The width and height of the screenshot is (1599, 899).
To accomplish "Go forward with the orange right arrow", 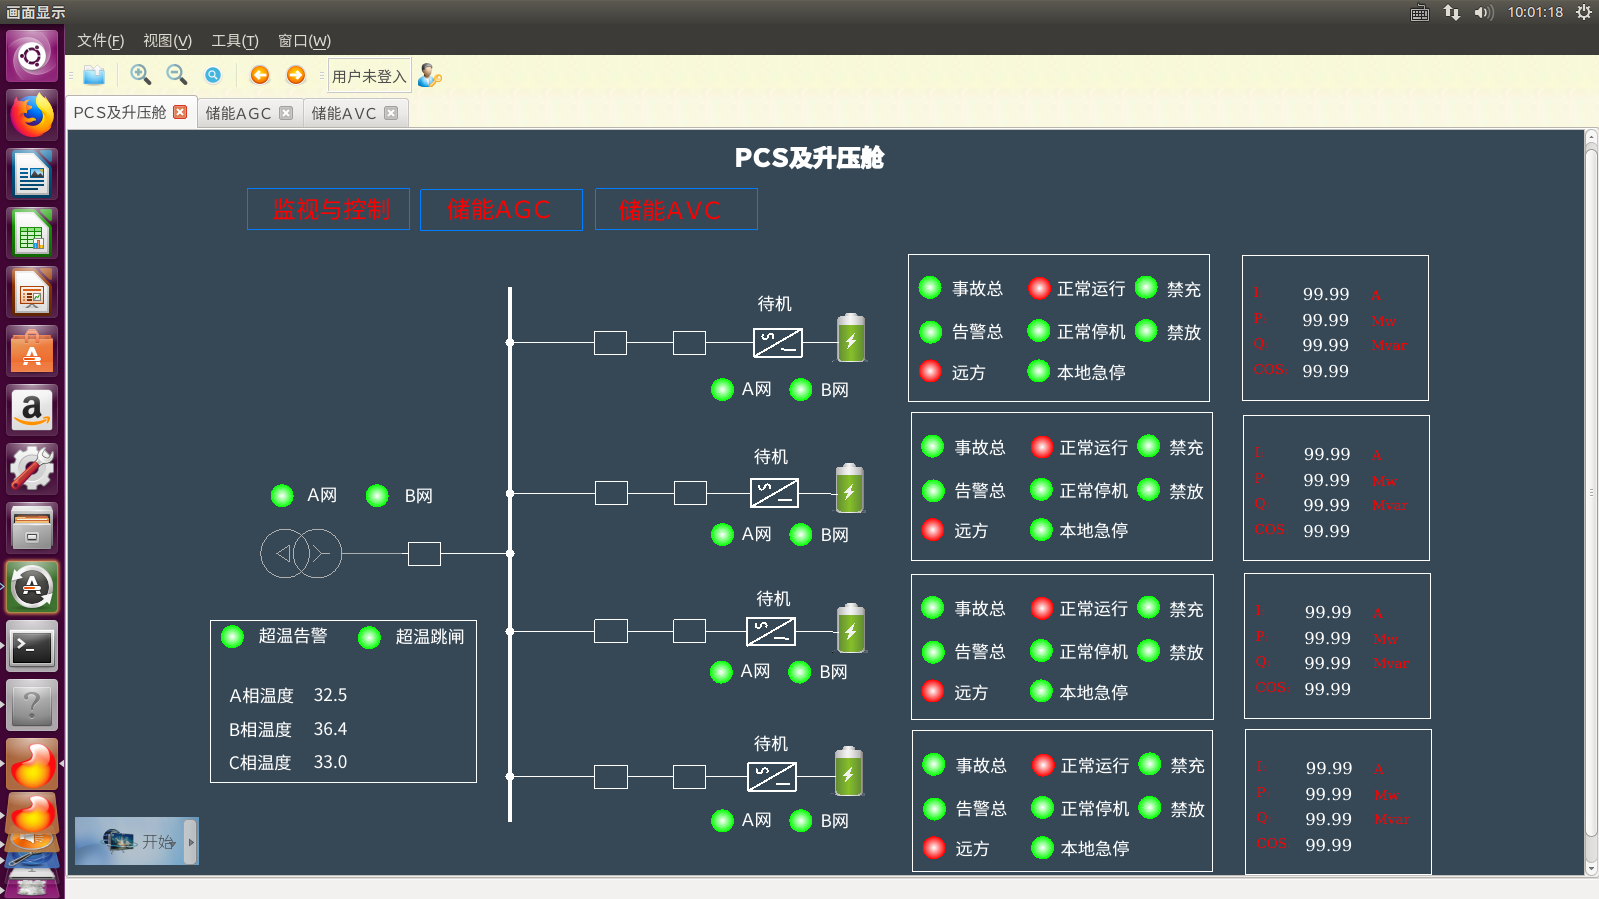I will (296, 75).
